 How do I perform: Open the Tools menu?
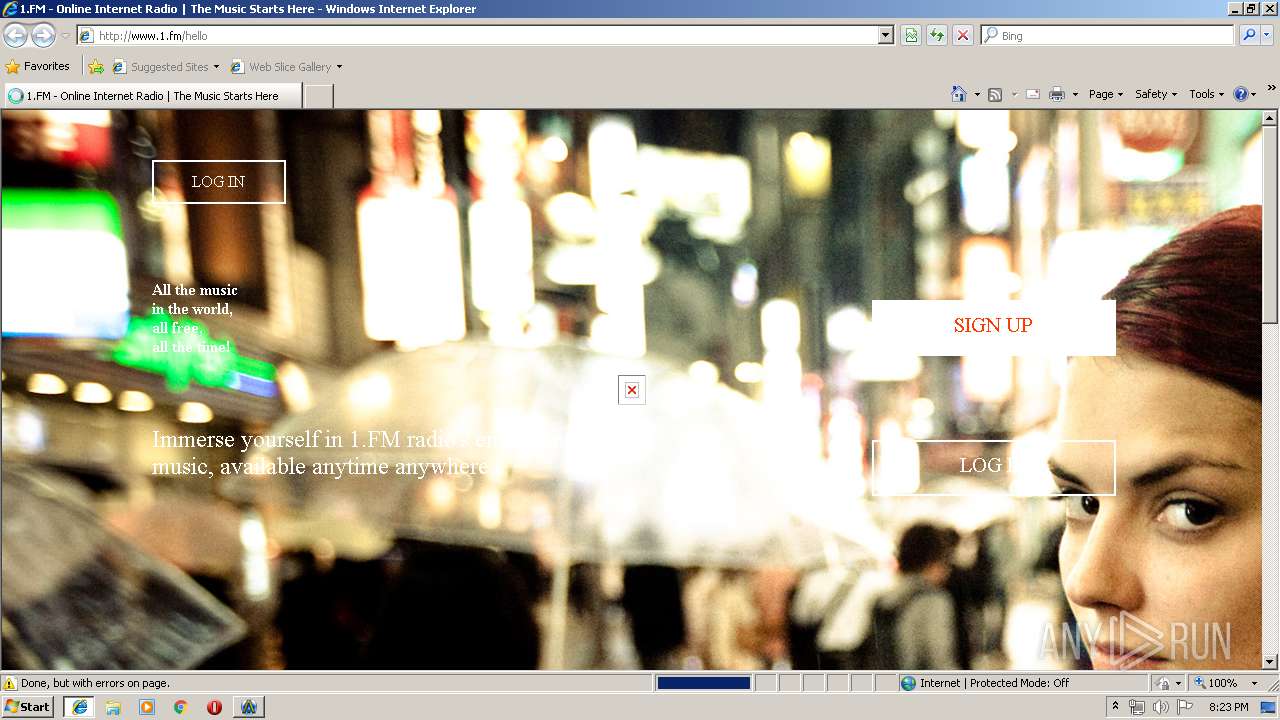tap(1207, 94)
